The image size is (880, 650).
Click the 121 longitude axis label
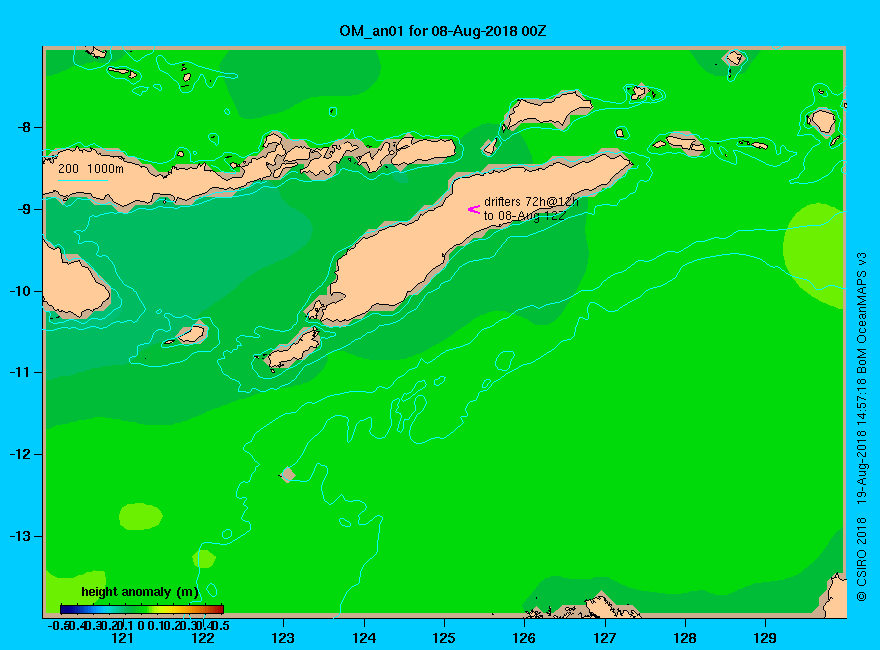(122, 638)
